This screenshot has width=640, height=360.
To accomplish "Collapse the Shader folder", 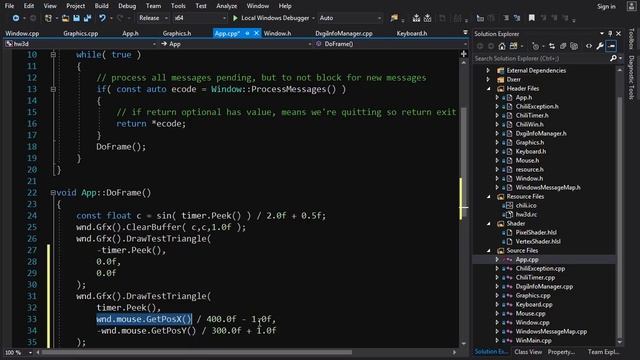I will 489,224.
